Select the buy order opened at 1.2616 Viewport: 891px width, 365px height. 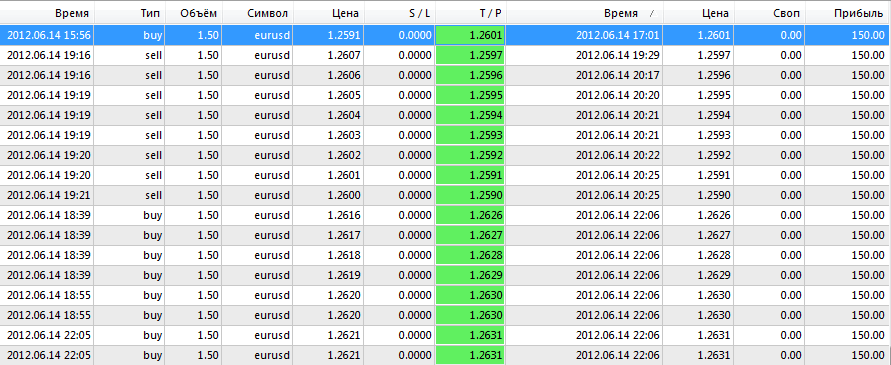tap(446, 215)
